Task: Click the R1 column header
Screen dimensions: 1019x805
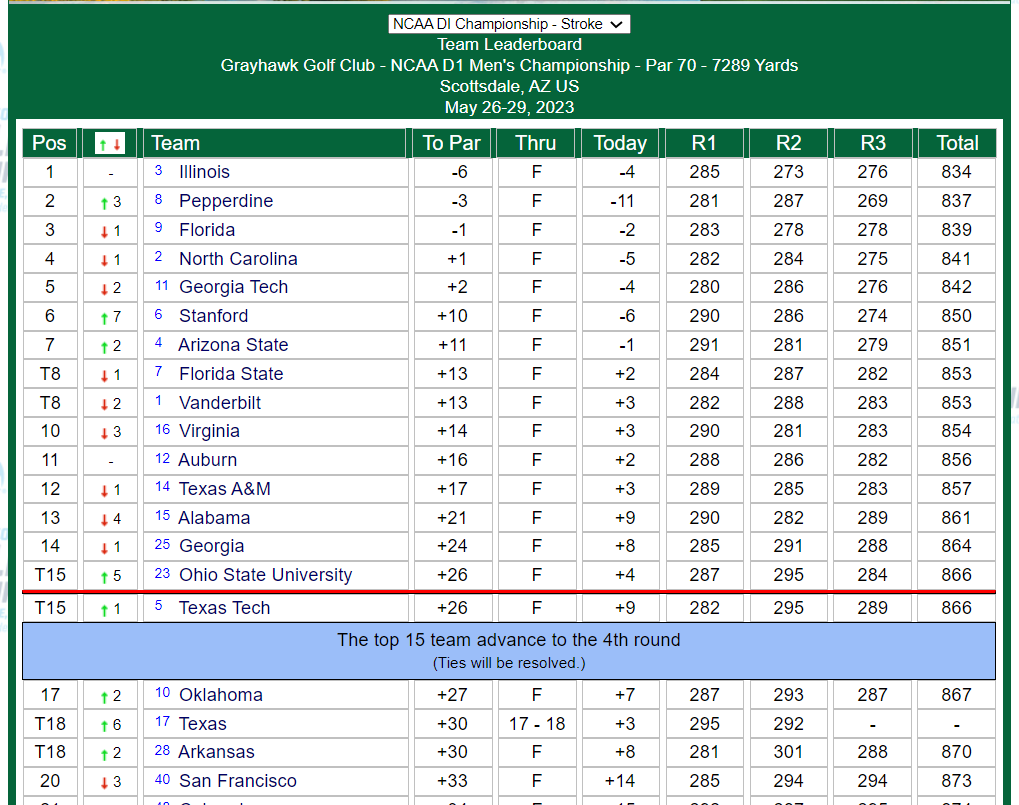Action: tap(704, 143)
